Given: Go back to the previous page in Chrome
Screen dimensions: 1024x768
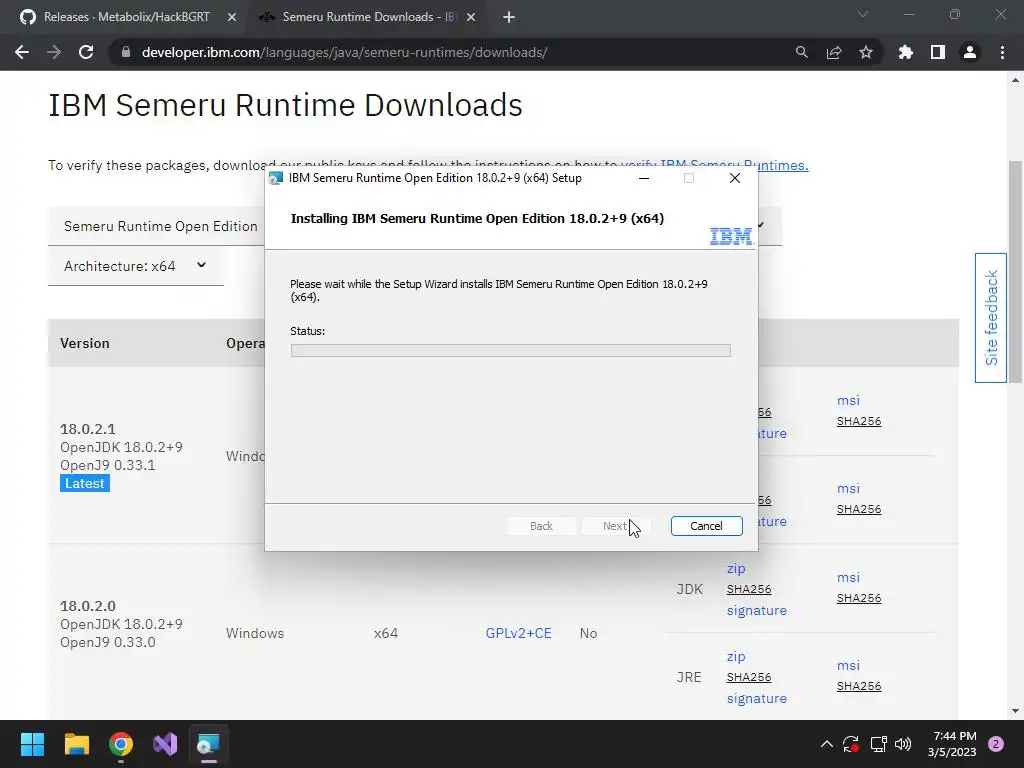Looking at the screenshot, I should [22, 52].
